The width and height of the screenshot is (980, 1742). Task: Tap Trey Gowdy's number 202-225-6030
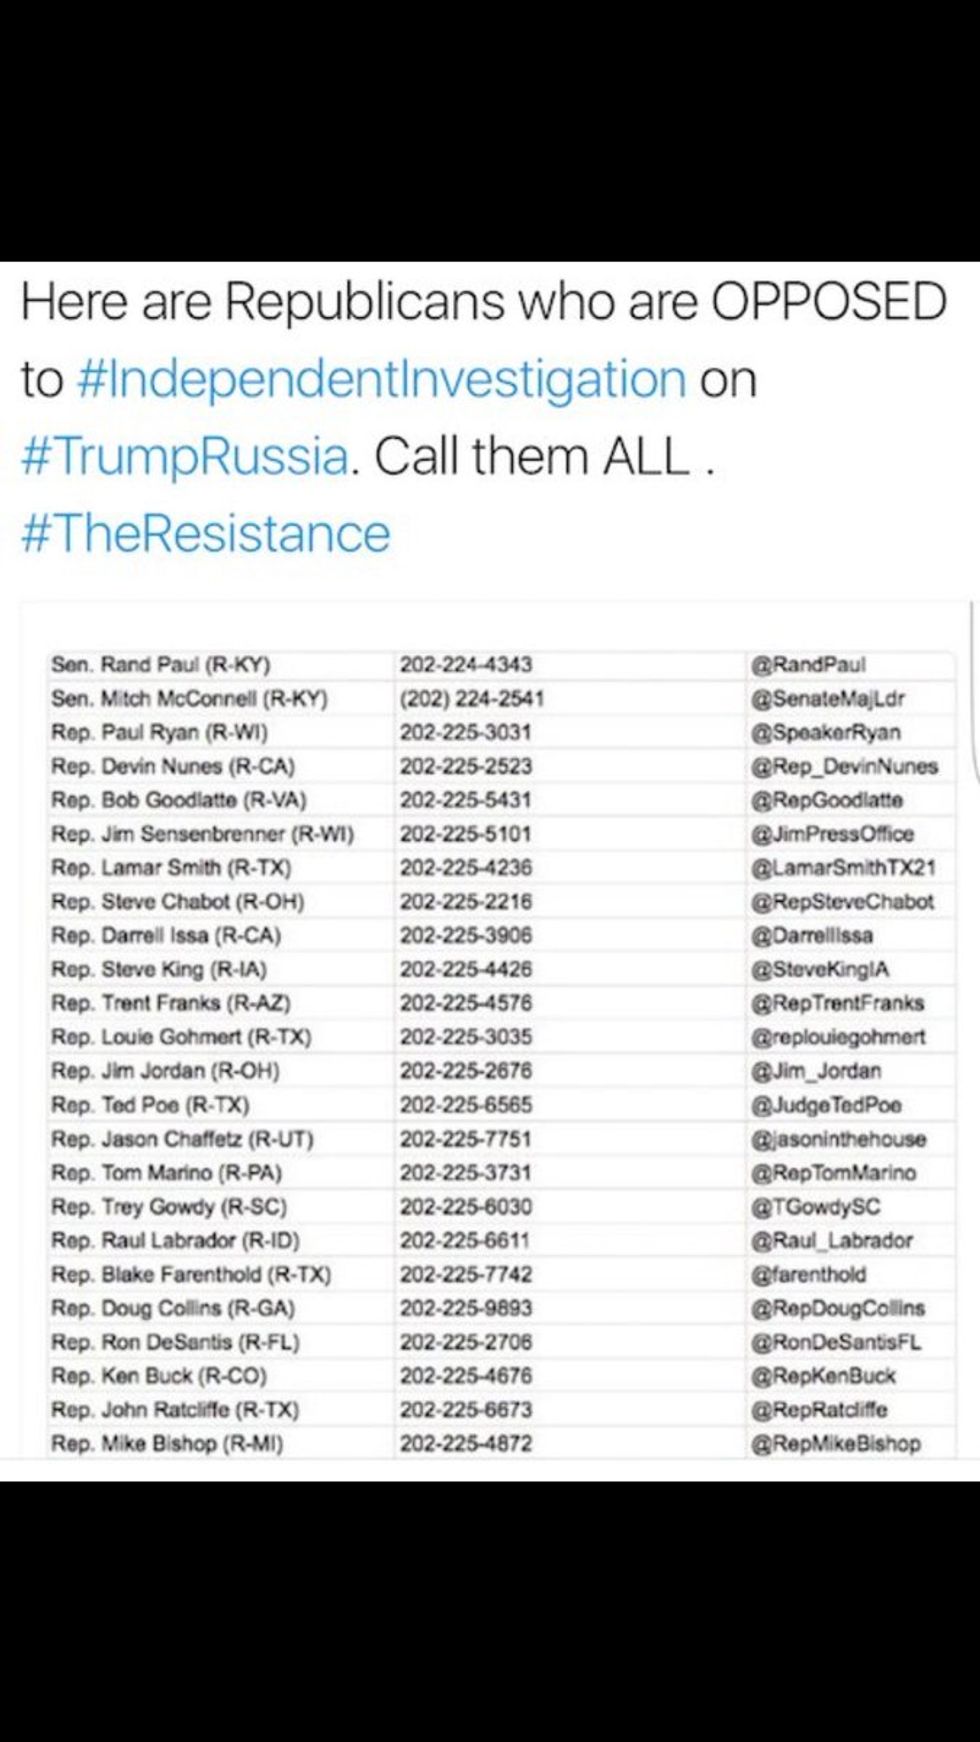point(466,1207)
